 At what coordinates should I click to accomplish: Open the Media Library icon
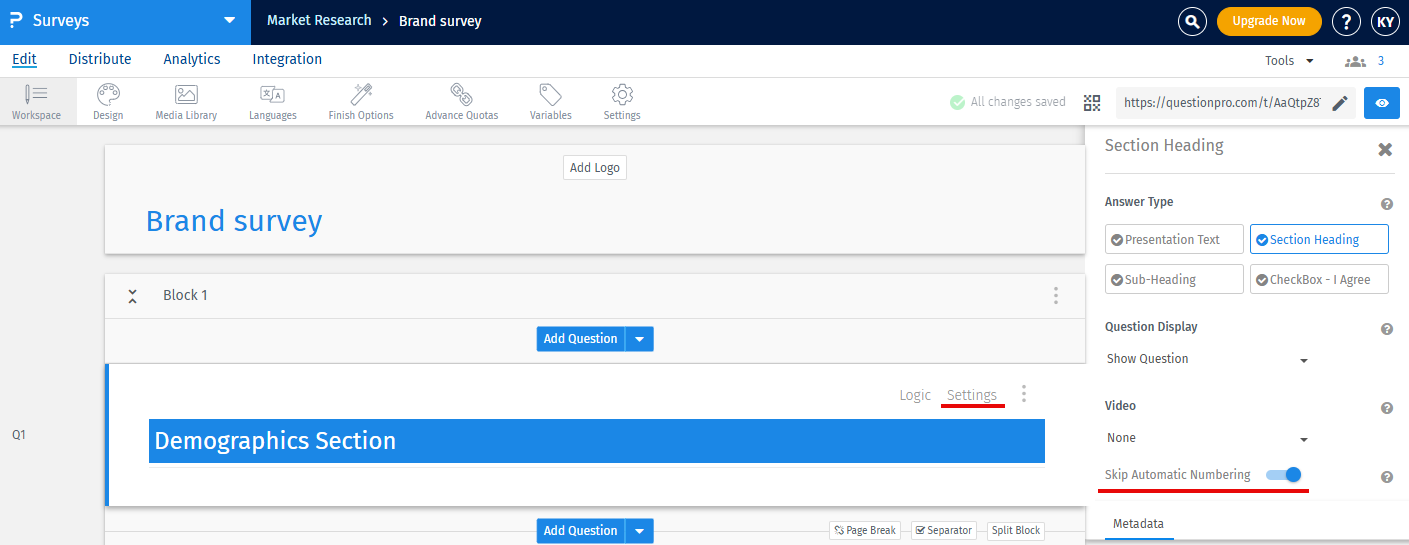coord(186,102)
